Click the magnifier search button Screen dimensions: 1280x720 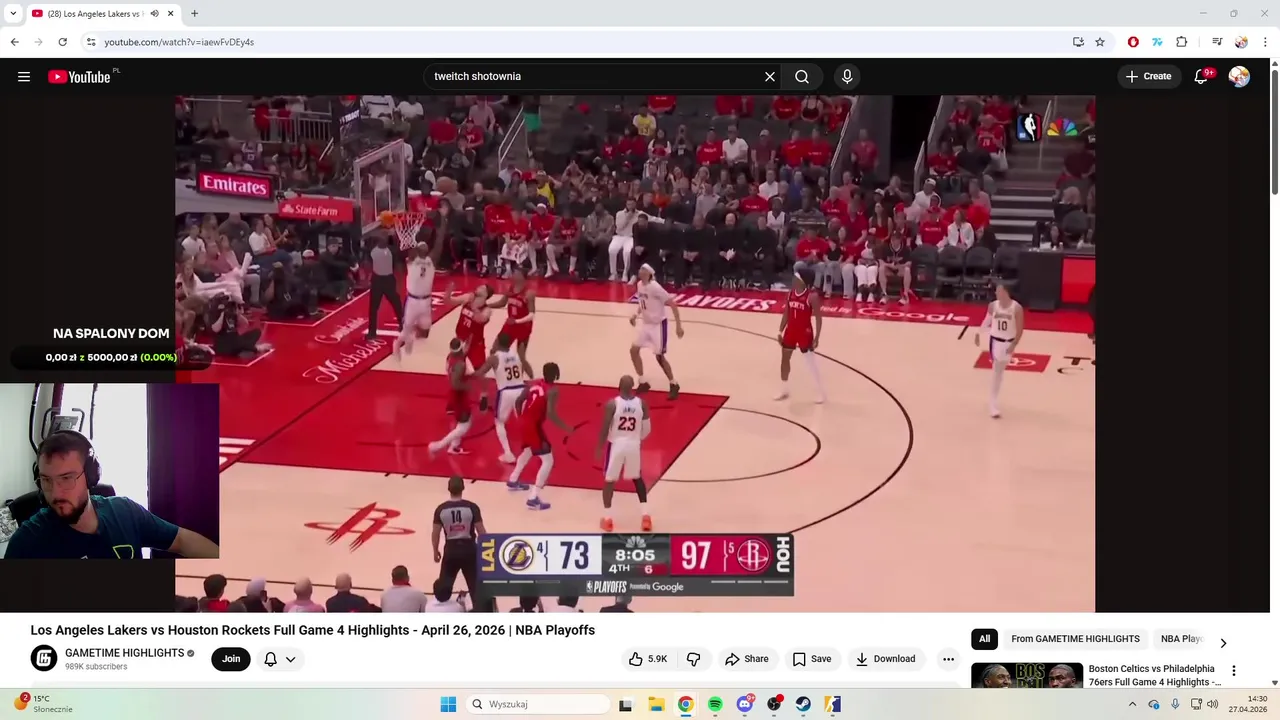click(x=802, y=76)
